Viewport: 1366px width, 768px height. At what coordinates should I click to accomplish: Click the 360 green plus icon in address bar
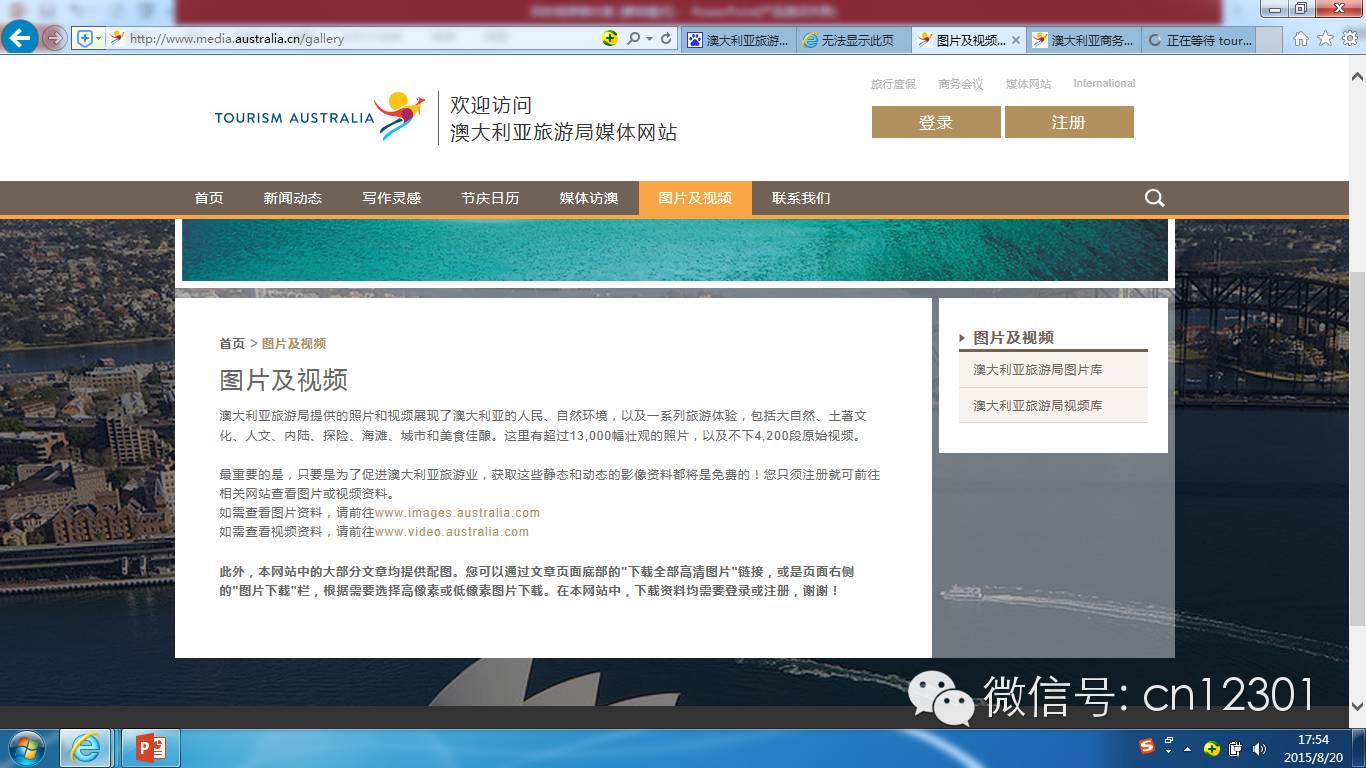click(x=610, y=38)
